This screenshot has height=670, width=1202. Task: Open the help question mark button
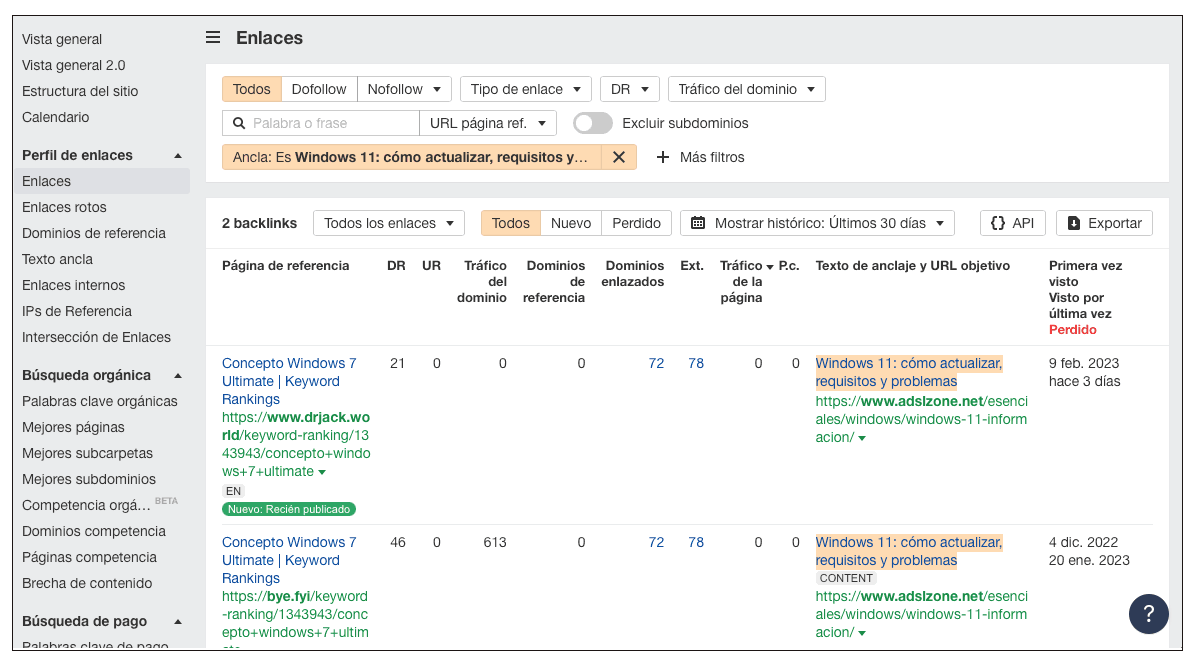point(1148,613)
